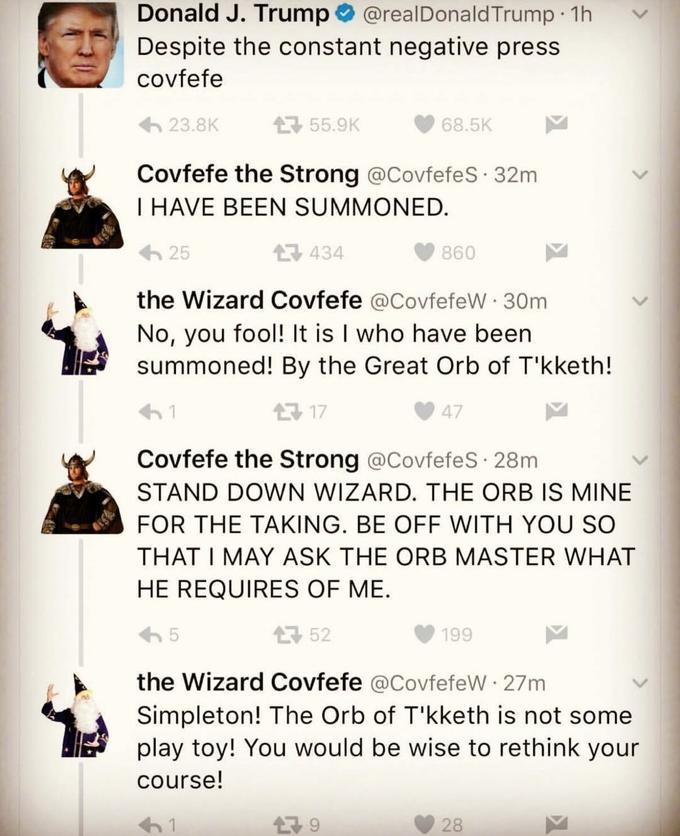Send the covfefe tweet via direct message
Screen dimensions: 680x836
tap(556, 124)
